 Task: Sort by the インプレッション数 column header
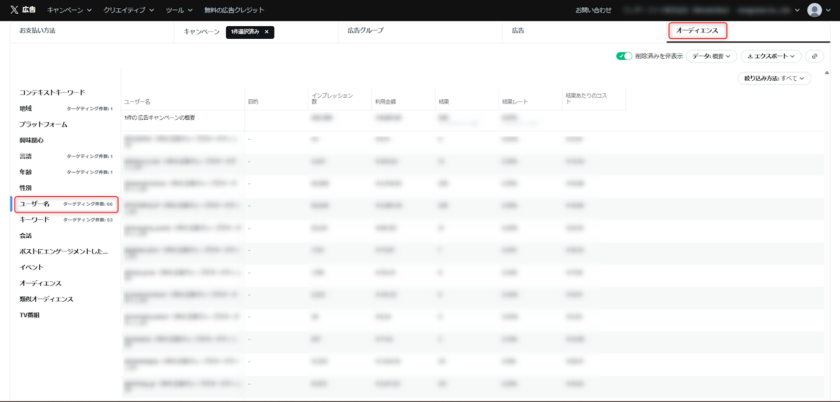[332, 98]
